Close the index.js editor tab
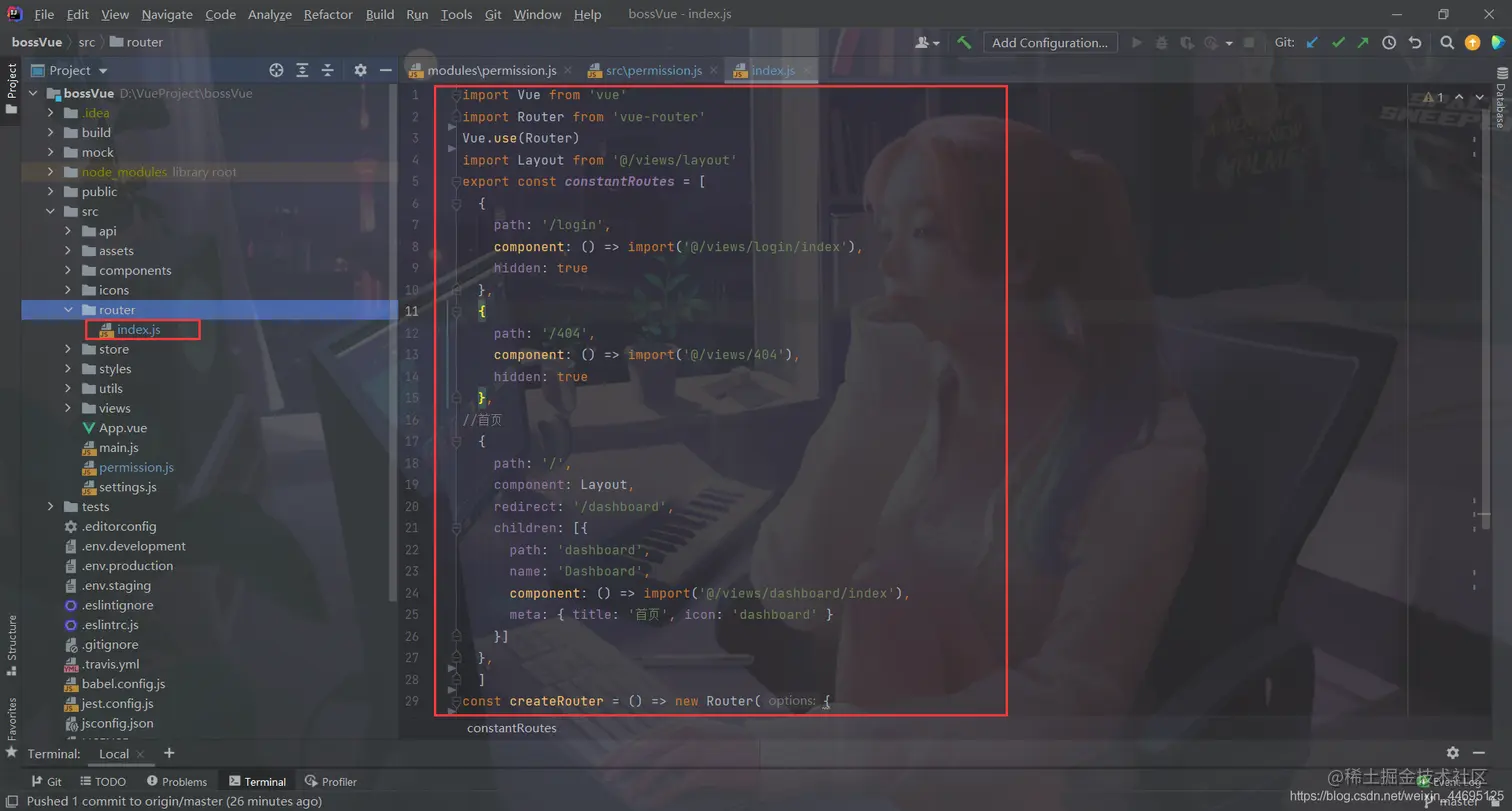Screen dimensions: 1512x811 coord(807,71)
